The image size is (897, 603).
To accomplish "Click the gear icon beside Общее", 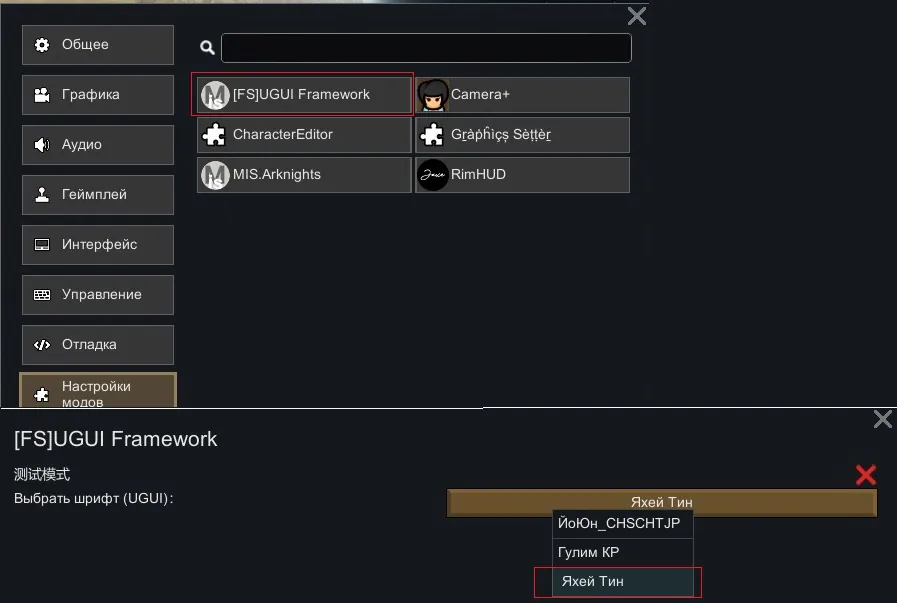I will click(42, 45).
